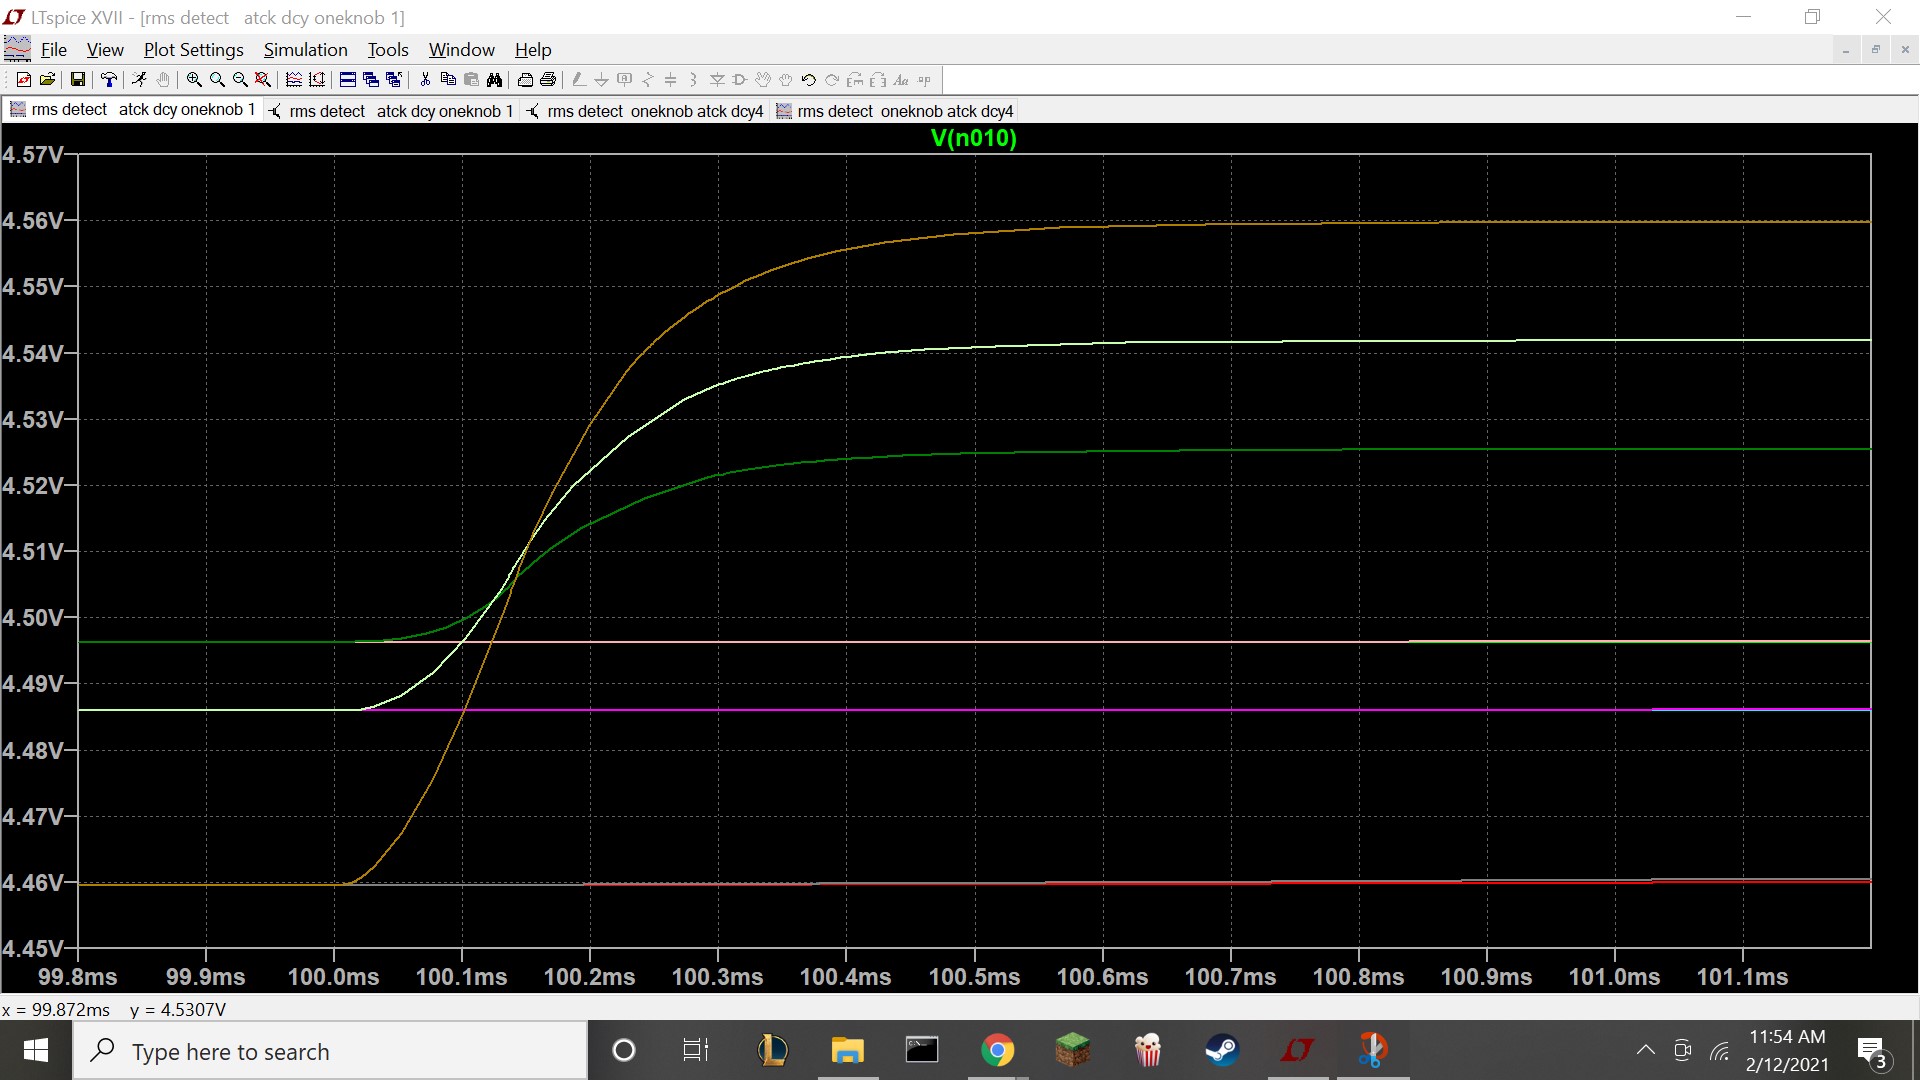The width and height of the screenshot is (1920, 1080).
Task: Click the 'Type here to search' box
Action: (x=330, y=1051)
